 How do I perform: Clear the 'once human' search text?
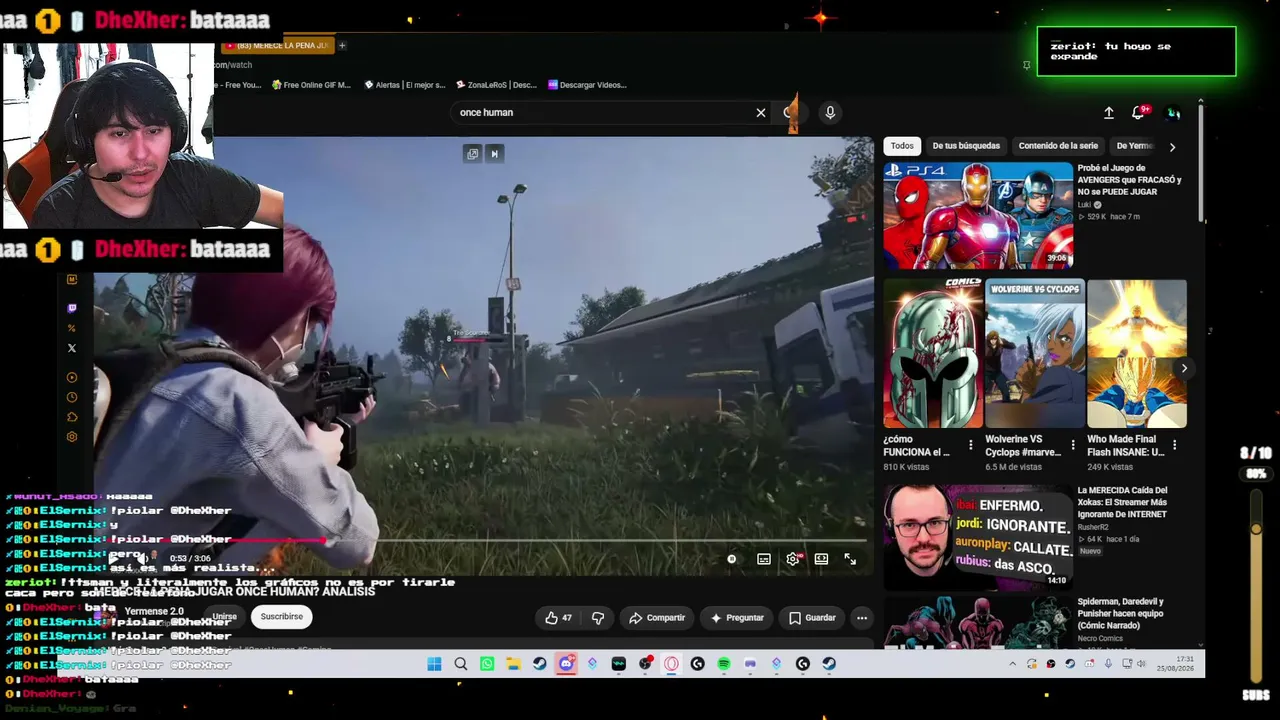click(761, 113)
